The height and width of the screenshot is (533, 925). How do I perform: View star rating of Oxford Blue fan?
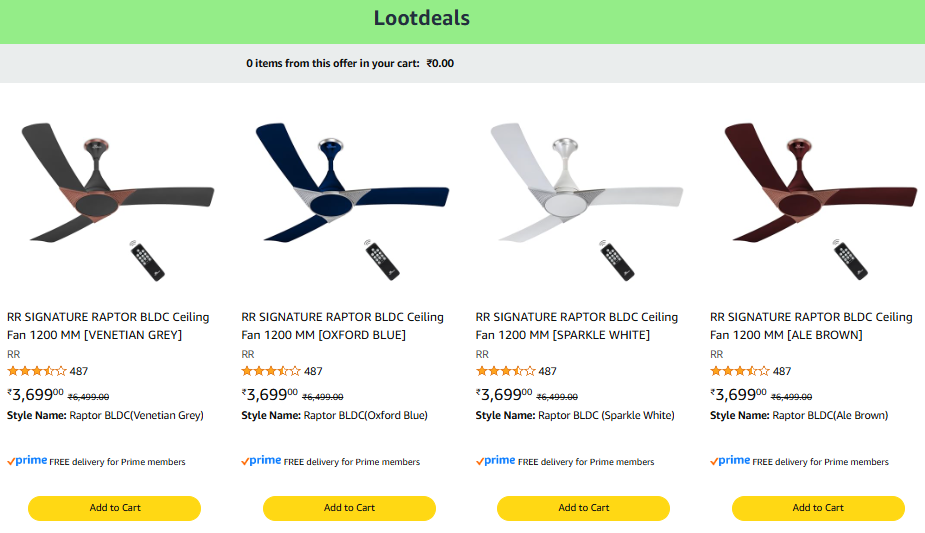(271, 371)
